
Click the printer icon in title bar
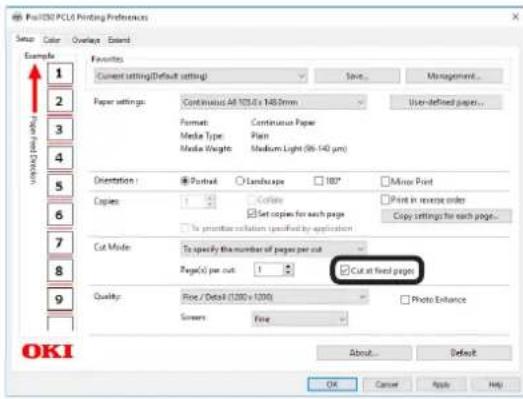click(17, 17)
